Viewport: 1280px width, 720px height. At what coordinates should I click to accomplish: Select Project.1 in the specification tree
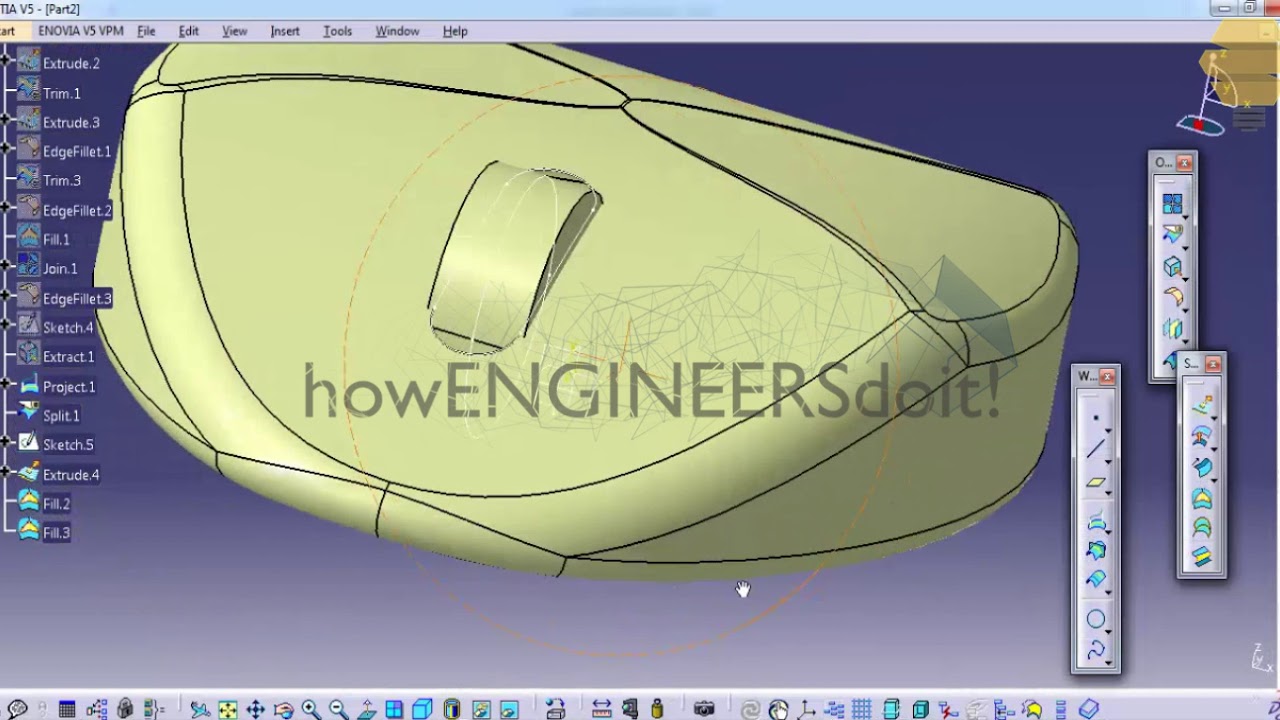pos(69,386)
